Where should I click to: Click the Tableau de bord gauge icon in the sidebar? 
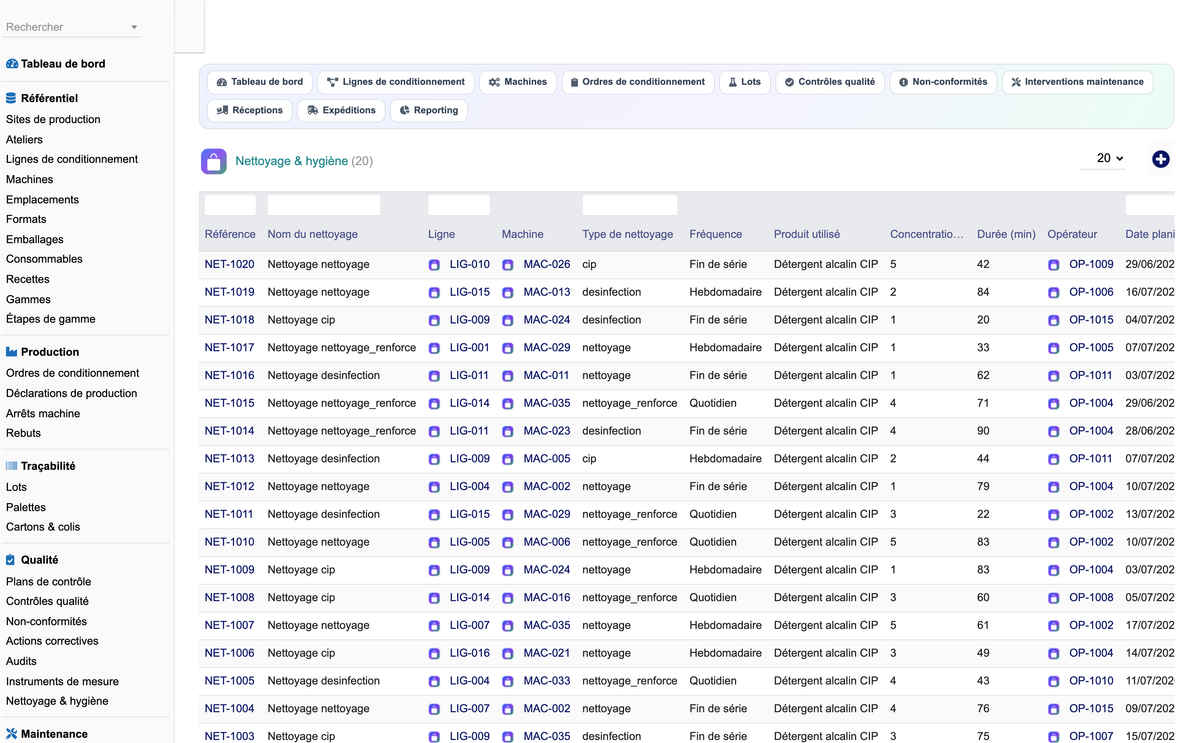click(12, 64)
